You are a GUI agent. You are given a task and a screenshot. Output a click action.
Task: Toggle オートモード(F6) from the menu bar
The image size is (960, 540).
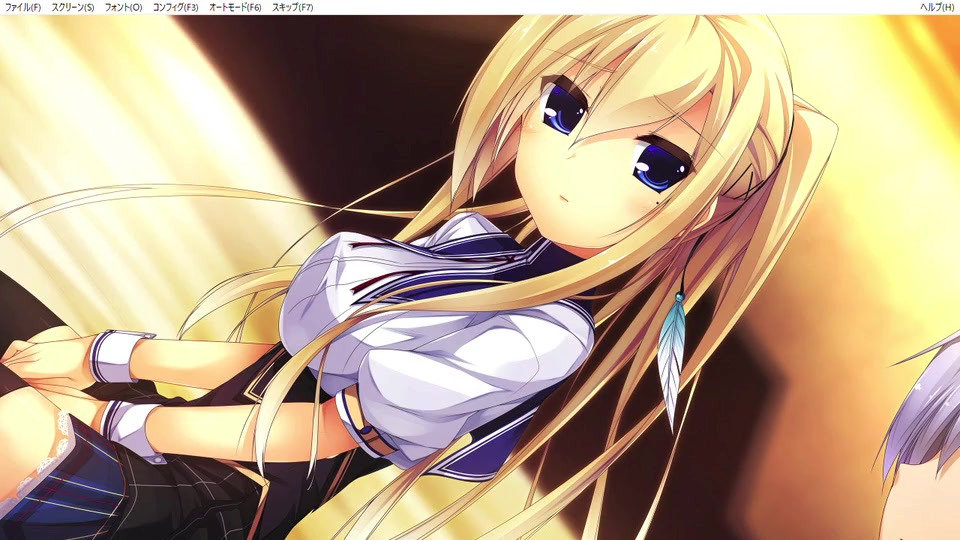coord(235,7)
